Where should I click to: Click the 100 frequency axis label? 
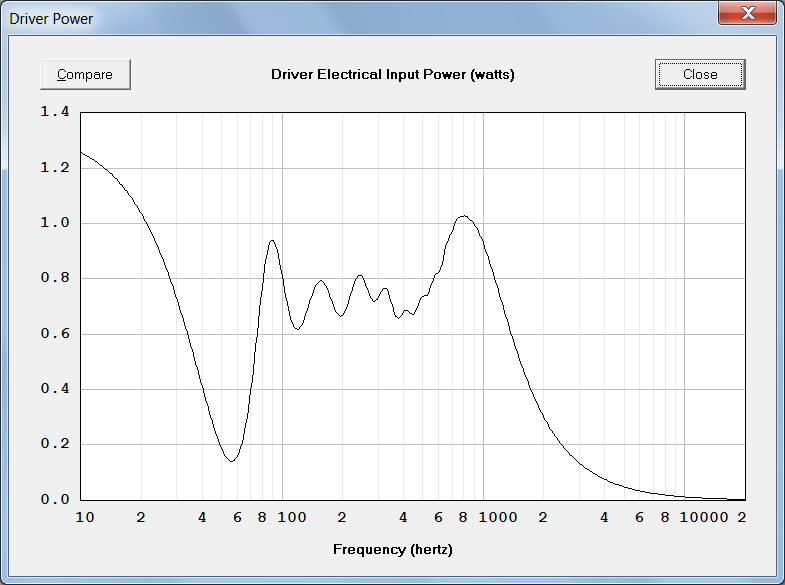[x=292, y=517]
